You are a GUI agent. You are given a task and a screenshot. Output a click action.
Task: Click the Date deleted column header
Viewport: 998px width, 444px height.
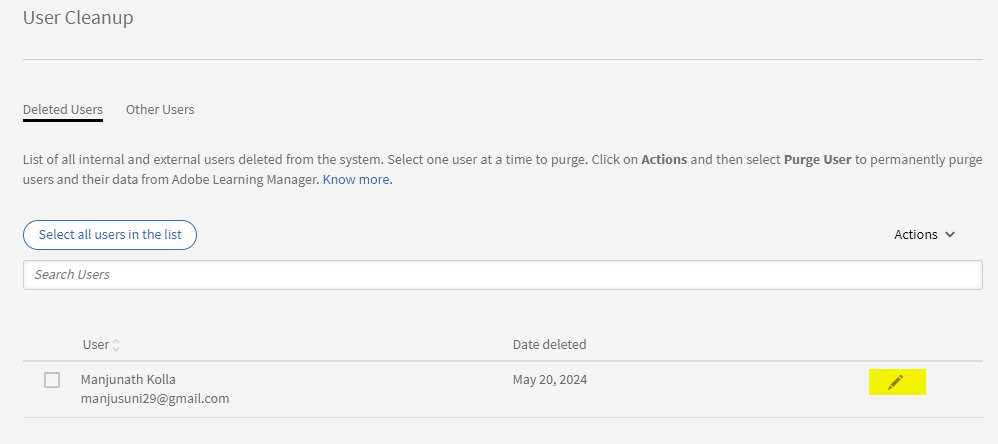(x=549, y=345)
